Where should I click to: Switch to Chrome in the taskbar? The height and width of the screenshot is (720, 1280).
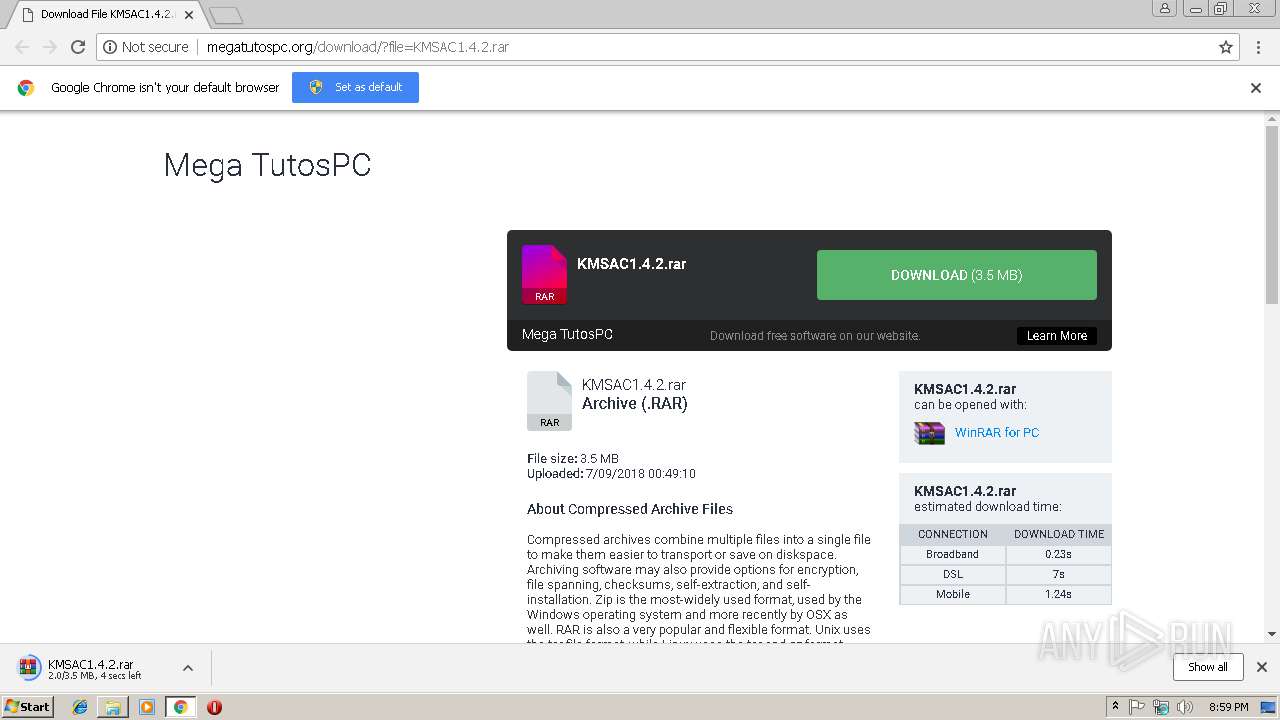(181, 707)
